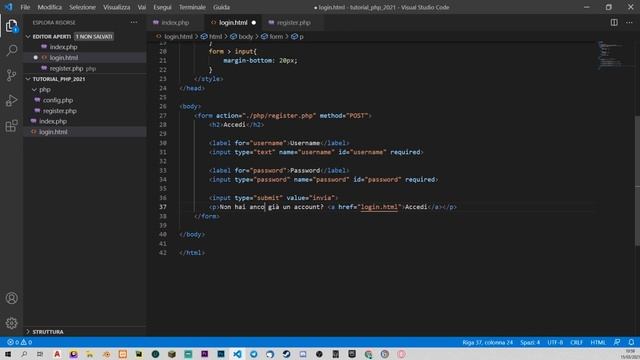Viewport: 640px width, 360px height.
Task: Open index.php in project tree
Action: [x=53, y=121]
